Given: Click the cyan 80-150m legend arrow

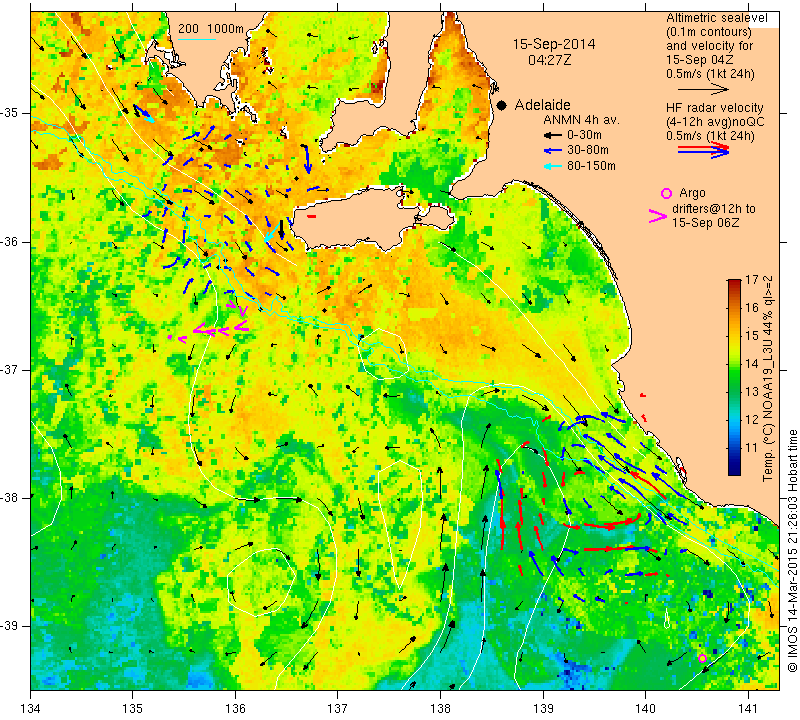Looking at the screenshot, I should tap(552, 166).
